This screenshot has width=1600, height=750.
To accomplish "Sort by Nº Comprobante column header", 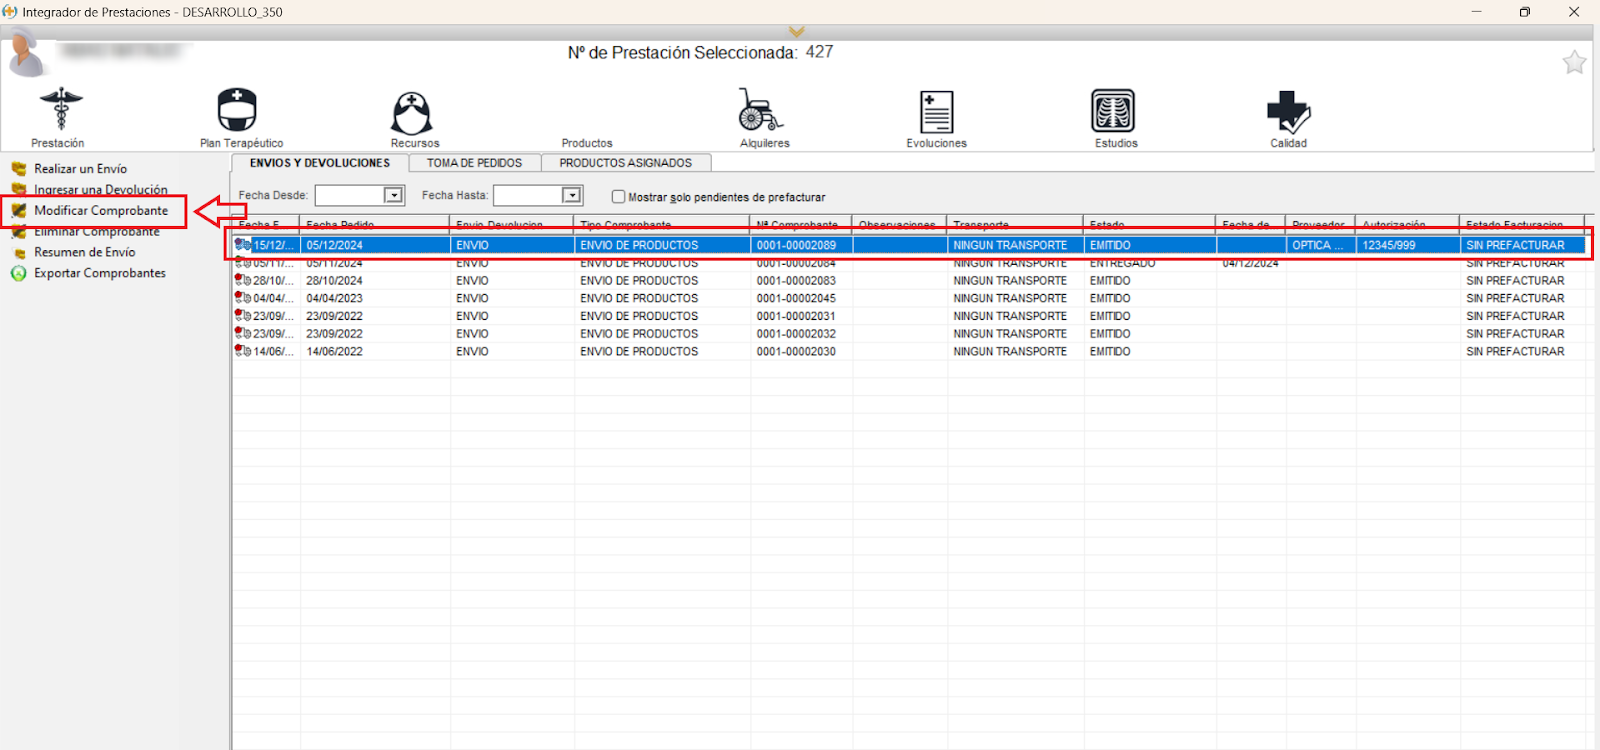I will click(x=801, y=224).
